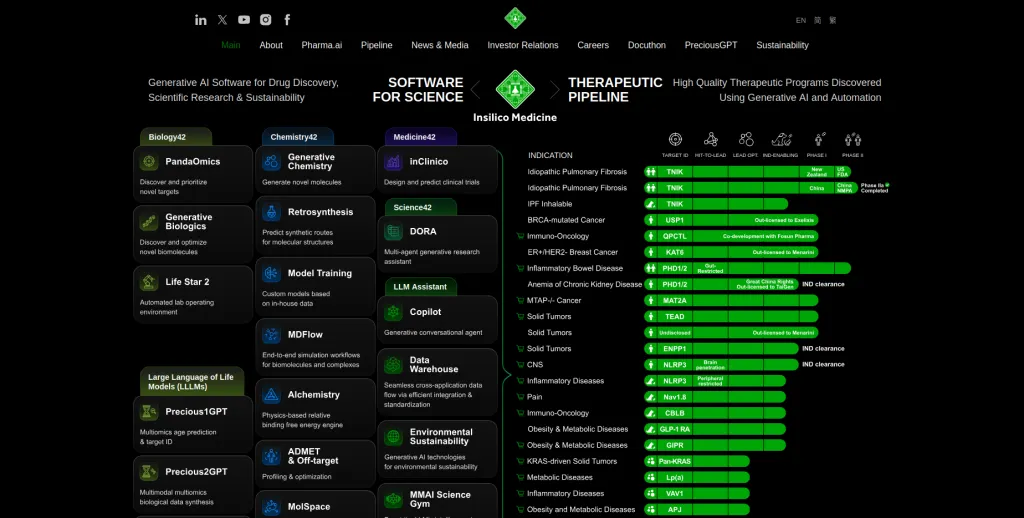This screenshot has height=518, width=1024.
Task: Open the Main menu item
Action: pyautogui.click(x=231, y=45)
